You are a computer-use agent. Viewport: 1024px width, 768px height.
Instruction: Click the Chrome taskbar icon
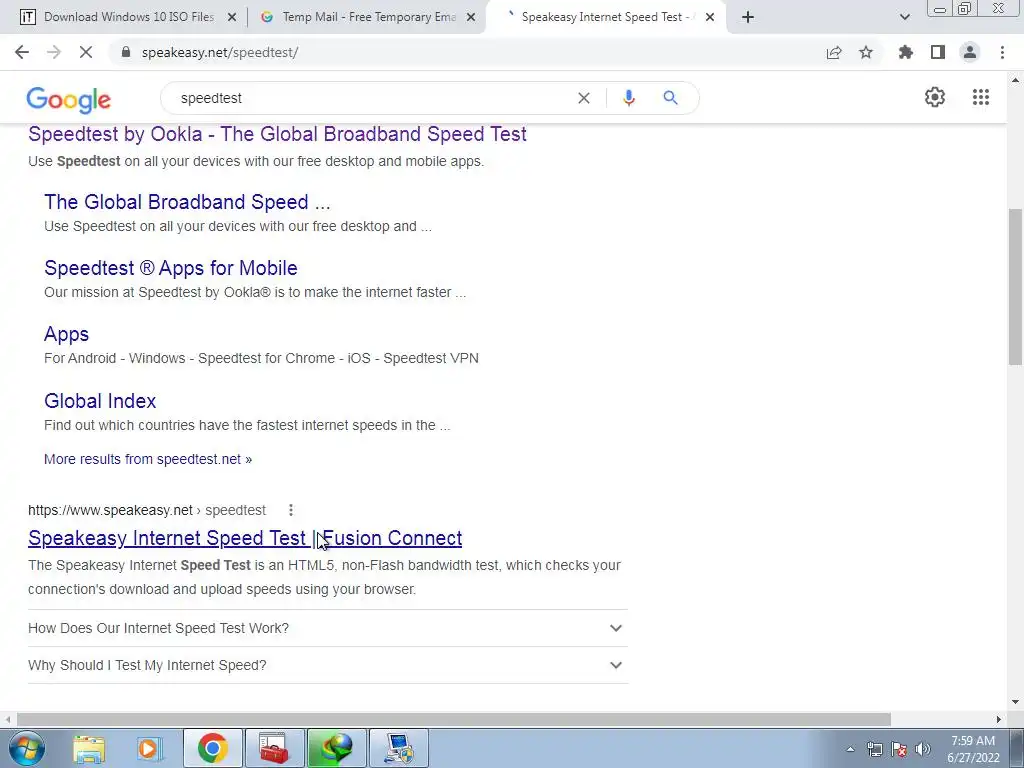(212, 748)
